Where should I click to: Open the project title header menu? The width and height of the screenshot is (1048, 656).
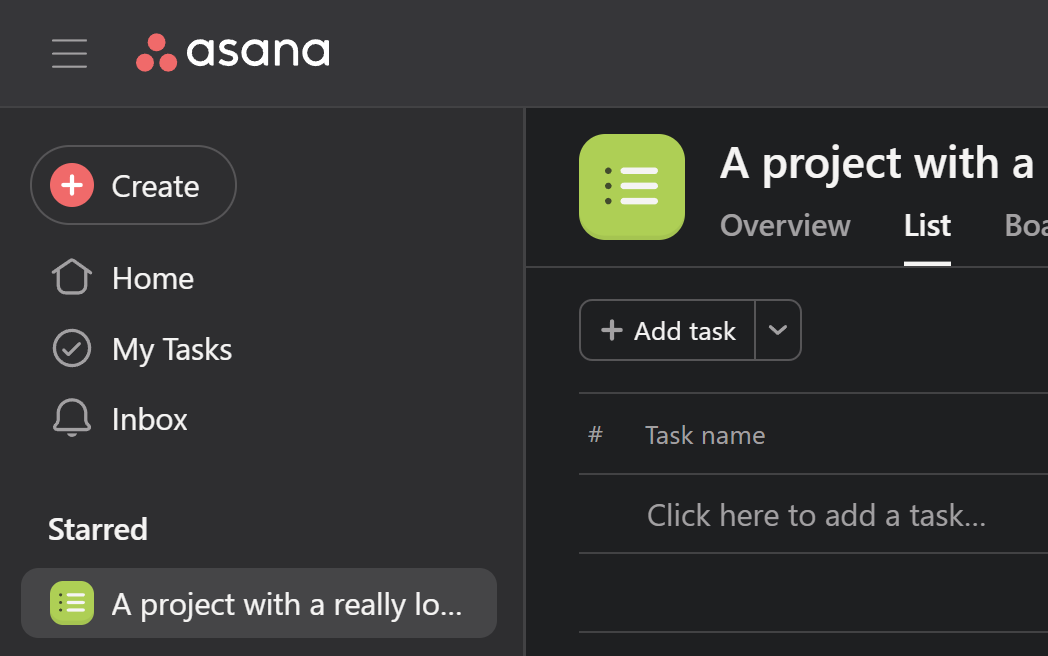[x=877, y=163]
